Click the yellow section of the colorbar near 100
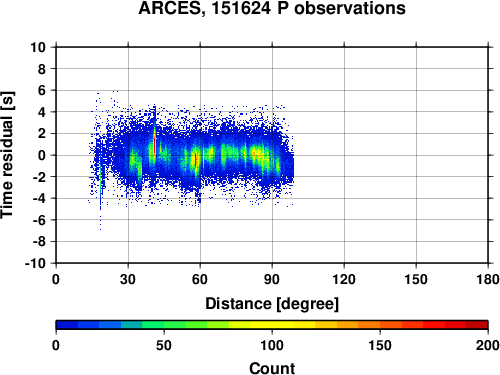This screenshot has height=375, width=500. (x=272, y=325)
